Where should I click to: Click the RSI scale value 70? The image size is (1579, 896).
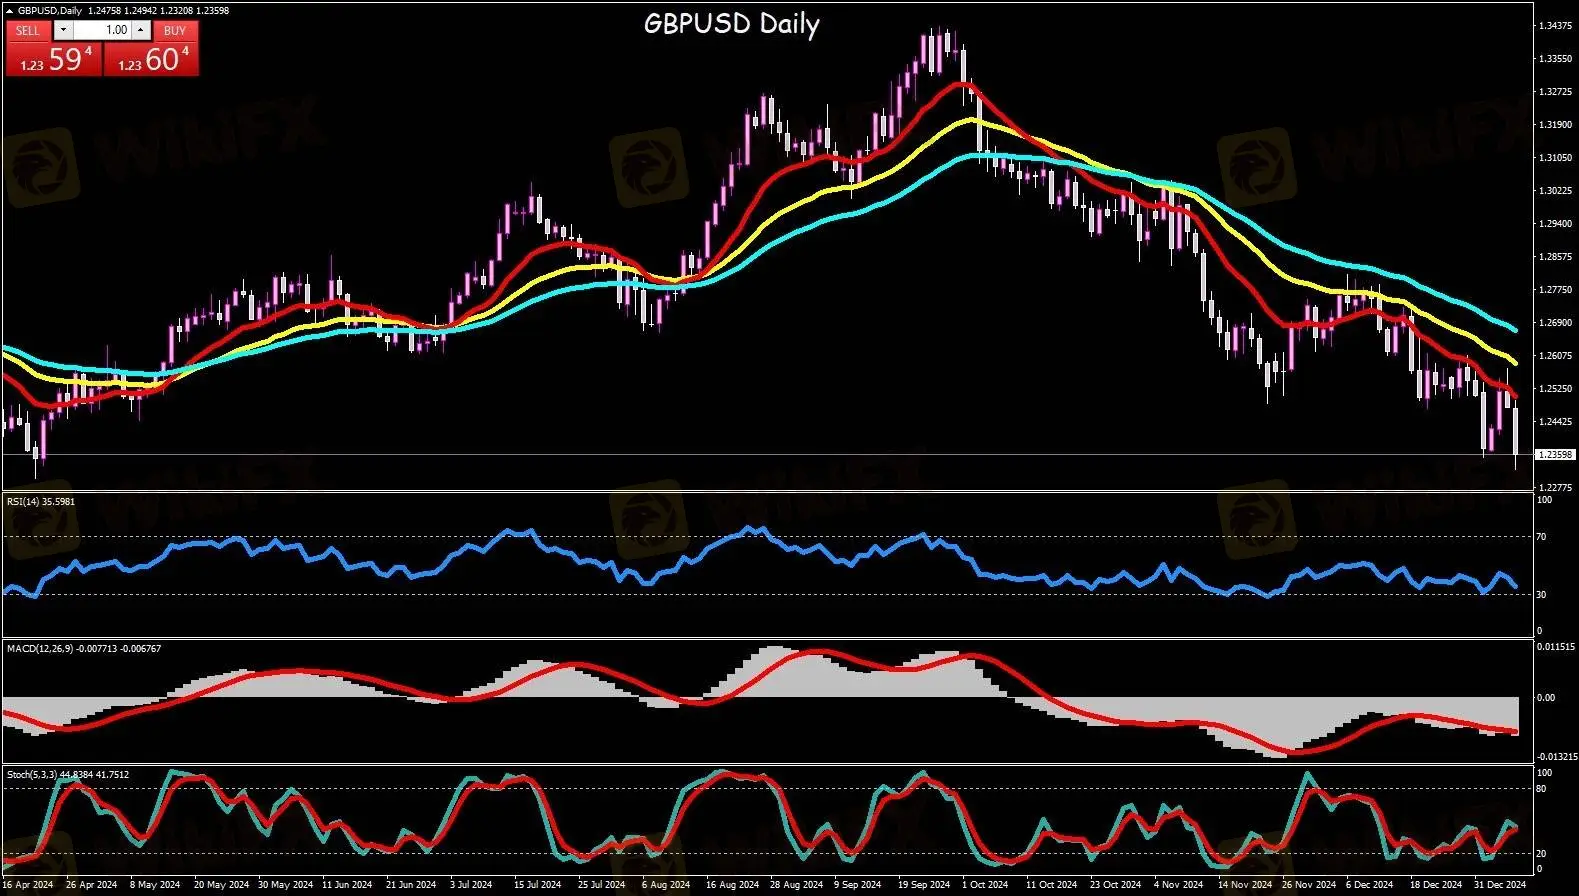click(1542, 537)
